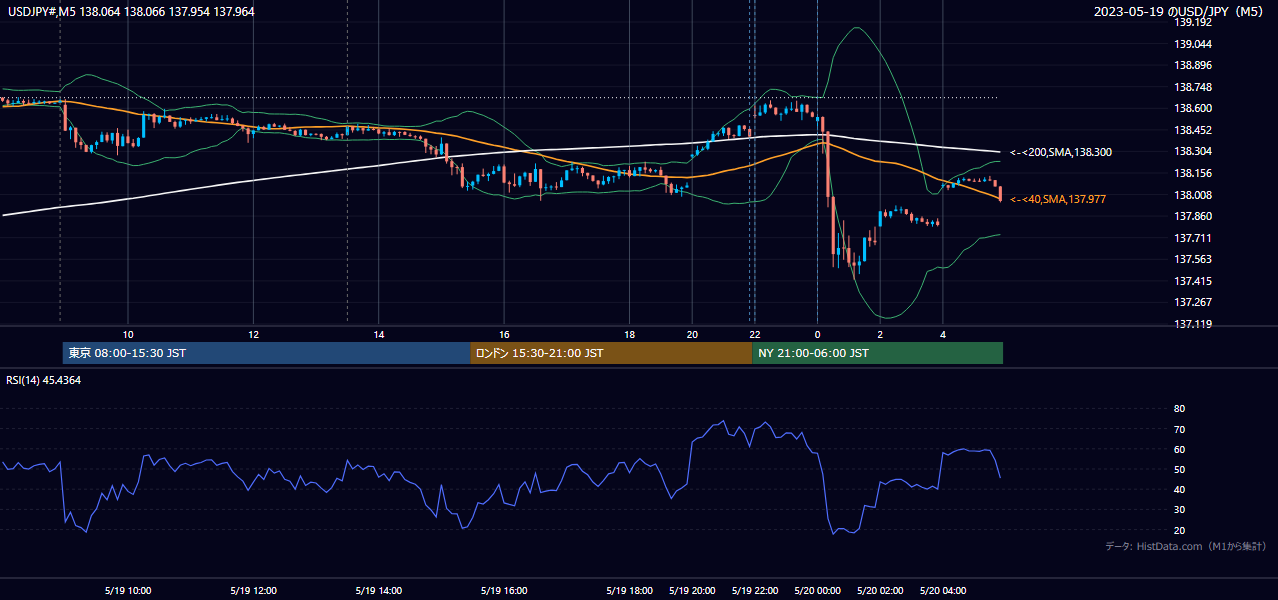Click hour tick '14' under the price chart
The image size is (1278, 600).
point(379,334)
